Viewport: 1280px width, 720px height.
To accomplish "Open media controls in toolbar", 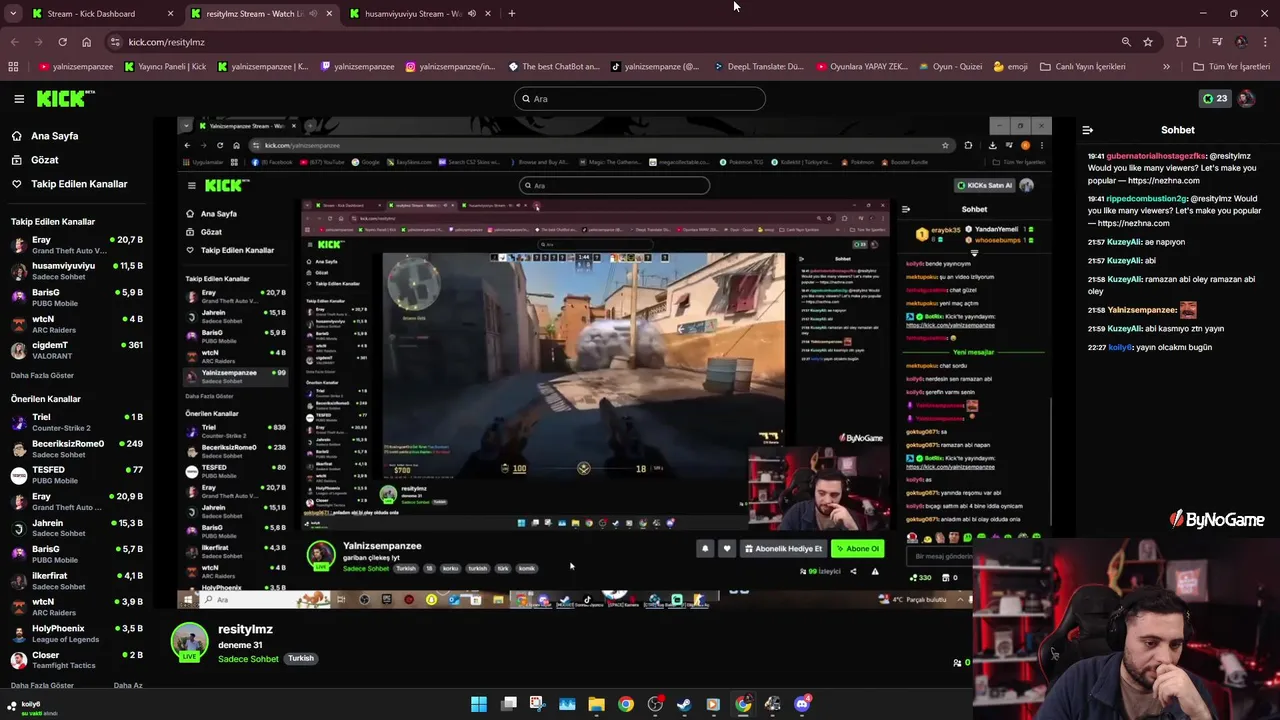I will click(x=1217, y=42).
